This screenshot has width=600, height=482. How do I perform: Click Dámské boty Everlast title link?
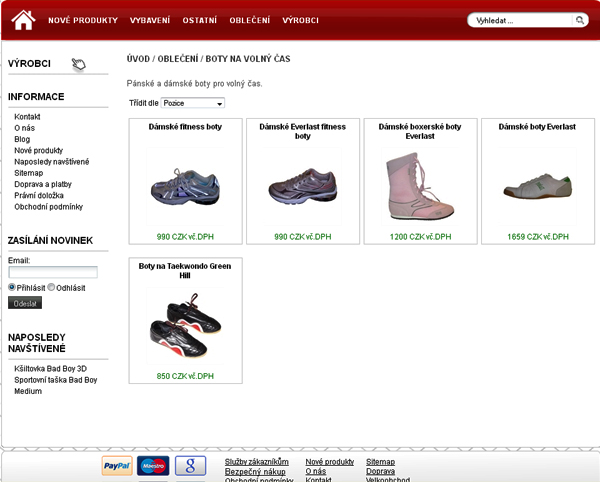tap(537, 127)
